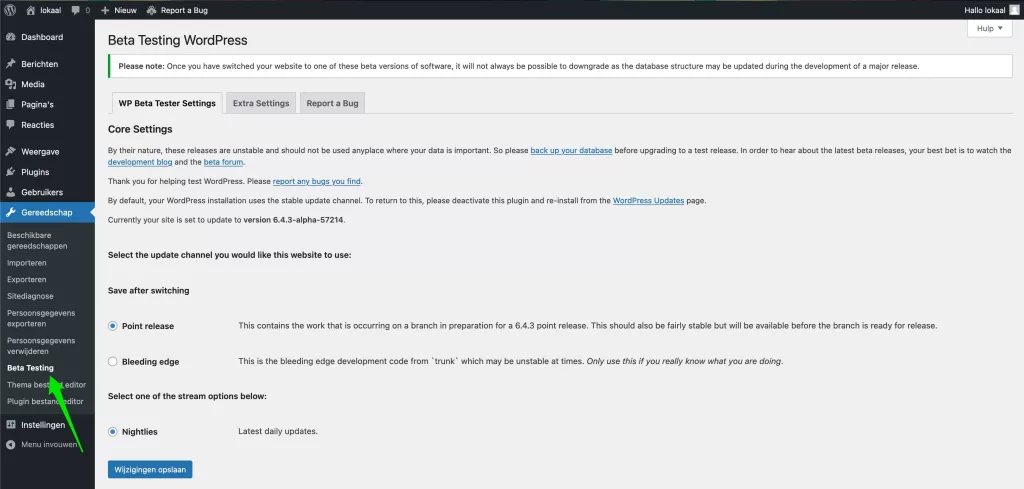The image size is (1024, 489).
Task: Click the Hallo lokaal user avatar
Action: 1013,10
